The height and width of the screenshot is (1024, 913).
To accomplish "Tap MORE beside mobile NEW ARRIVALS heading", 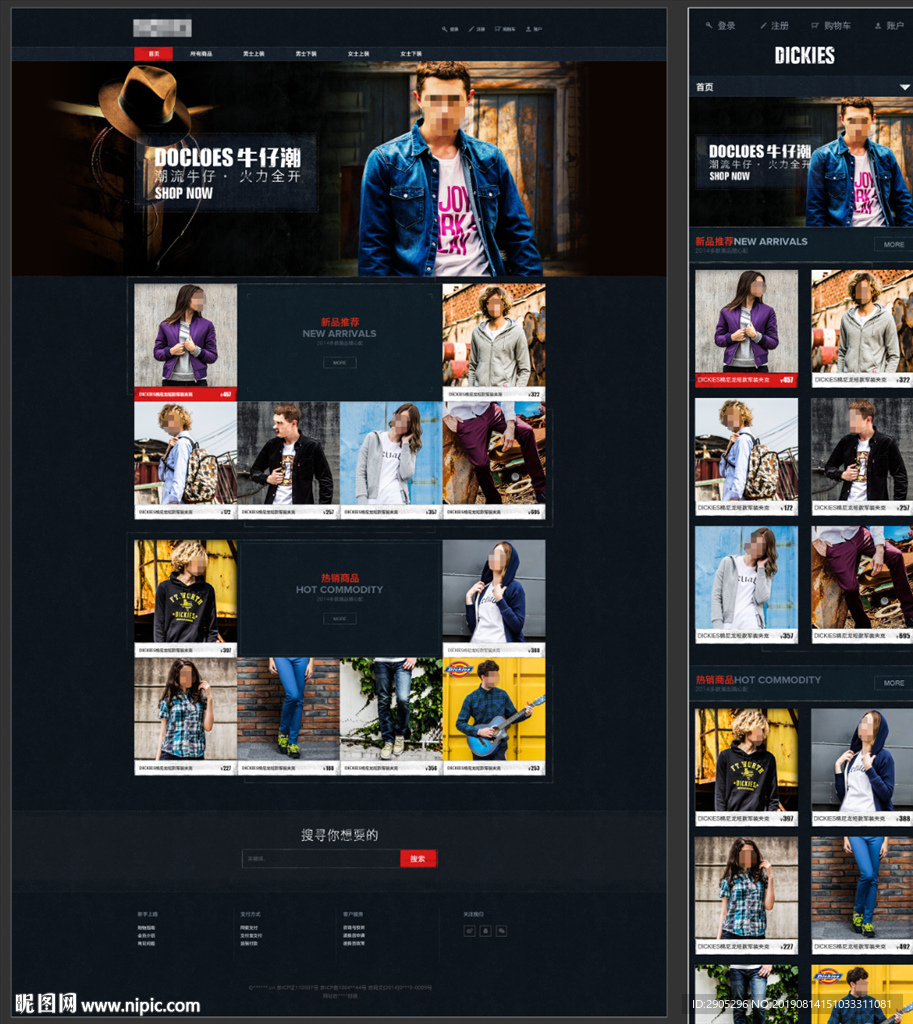I will click(x=893, y=244).
